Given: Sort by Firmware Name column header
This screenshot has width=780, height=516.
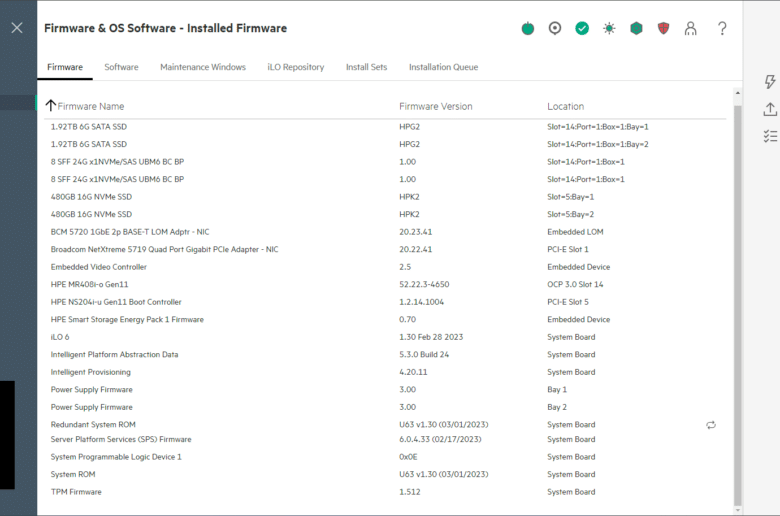Looking at the screenshot, I should click(91, 106).
